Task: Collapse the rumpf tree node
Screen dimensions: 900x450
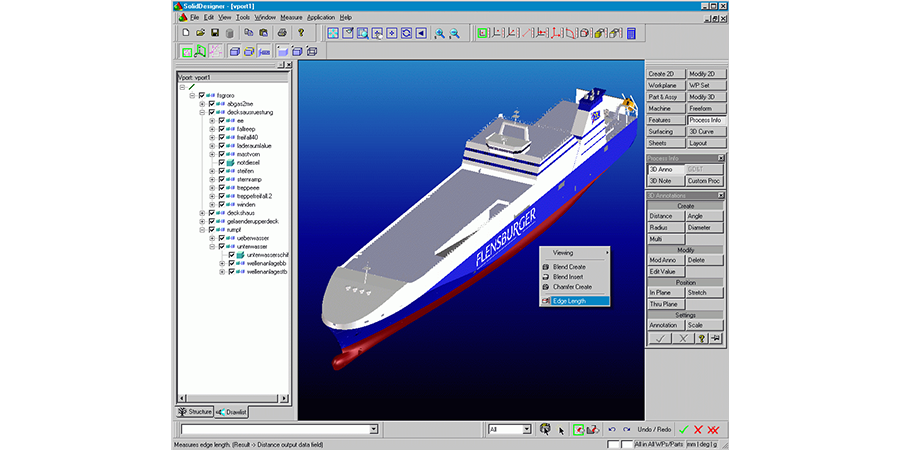Action: (201, 229)
